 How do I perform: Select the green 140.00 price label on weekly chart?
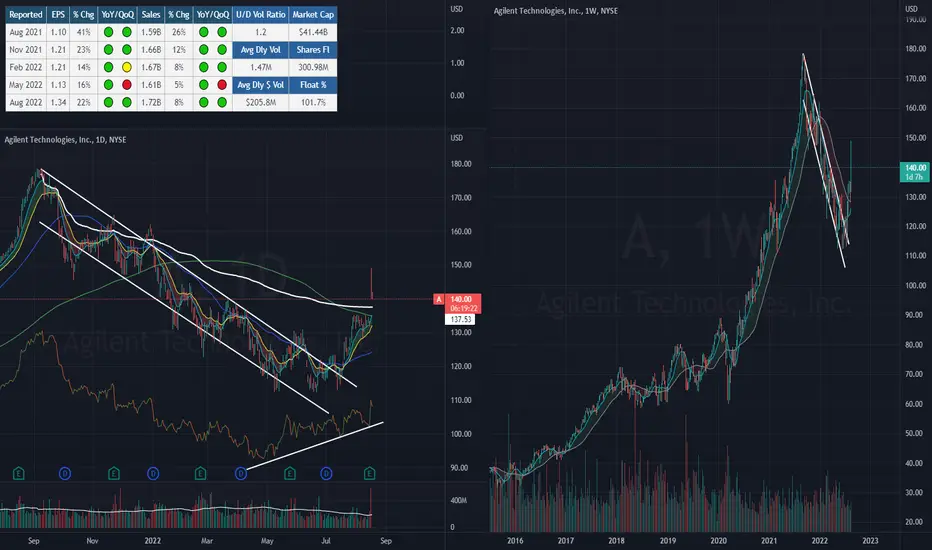pyautogui.click(x=914, y=172)
